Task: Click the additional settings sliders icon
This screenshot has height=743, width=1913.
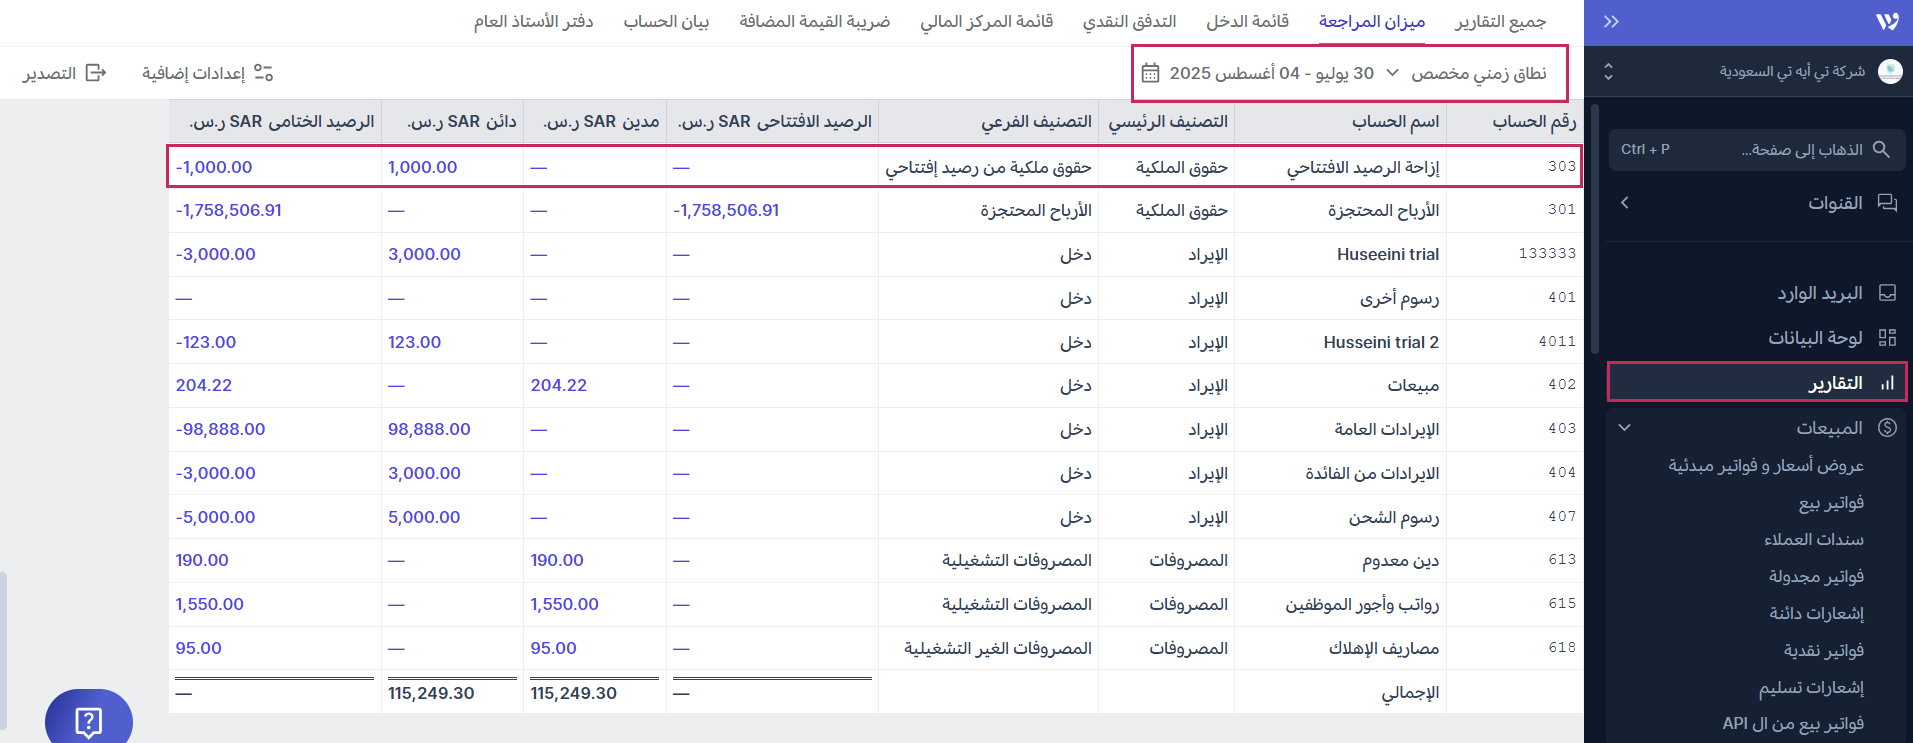Action: [263, 73]
